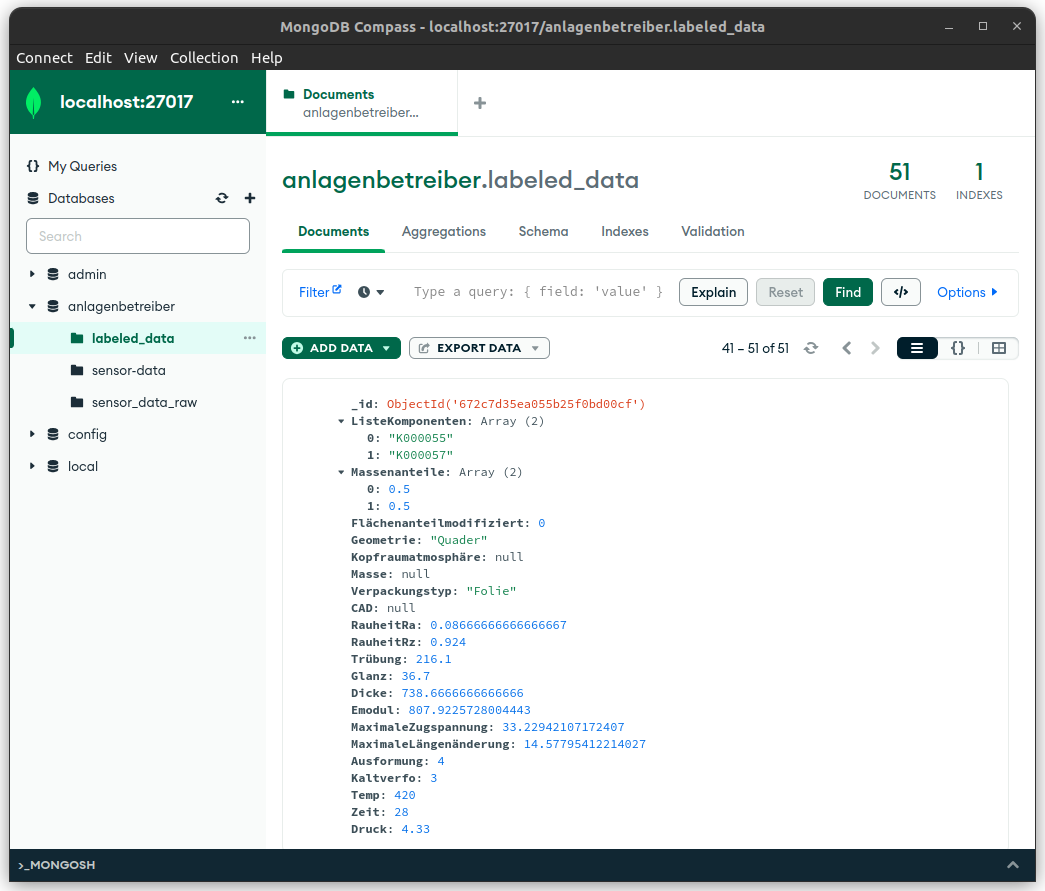The height and width of the screenshot is (891, 1045).
Task: Click the Reset button
Action: pyautogui.click(x=785, y=293)
